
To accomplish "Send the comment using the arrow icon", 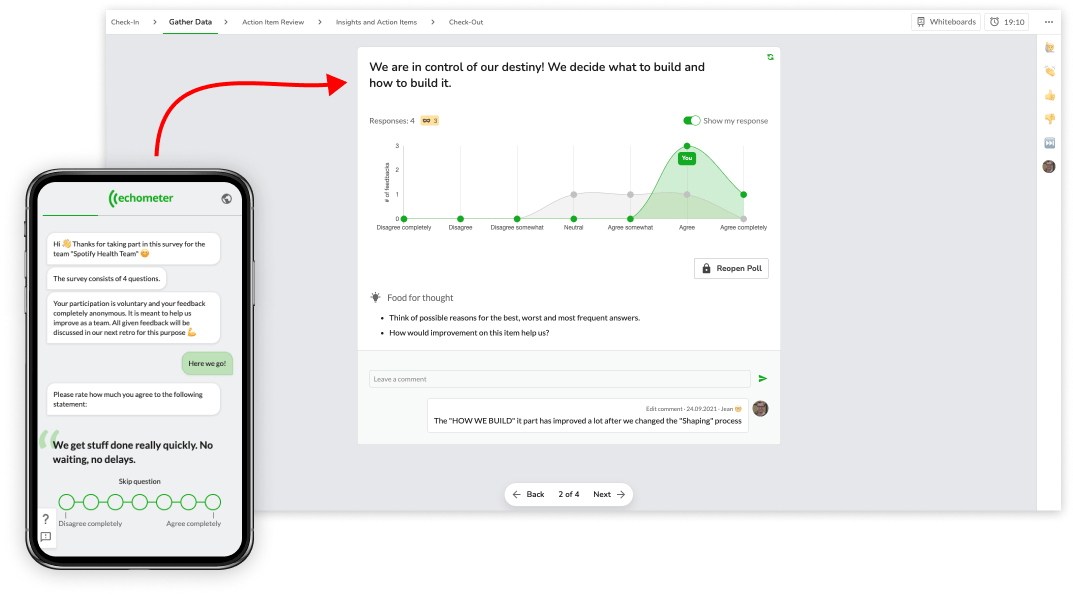I will 763,379.
